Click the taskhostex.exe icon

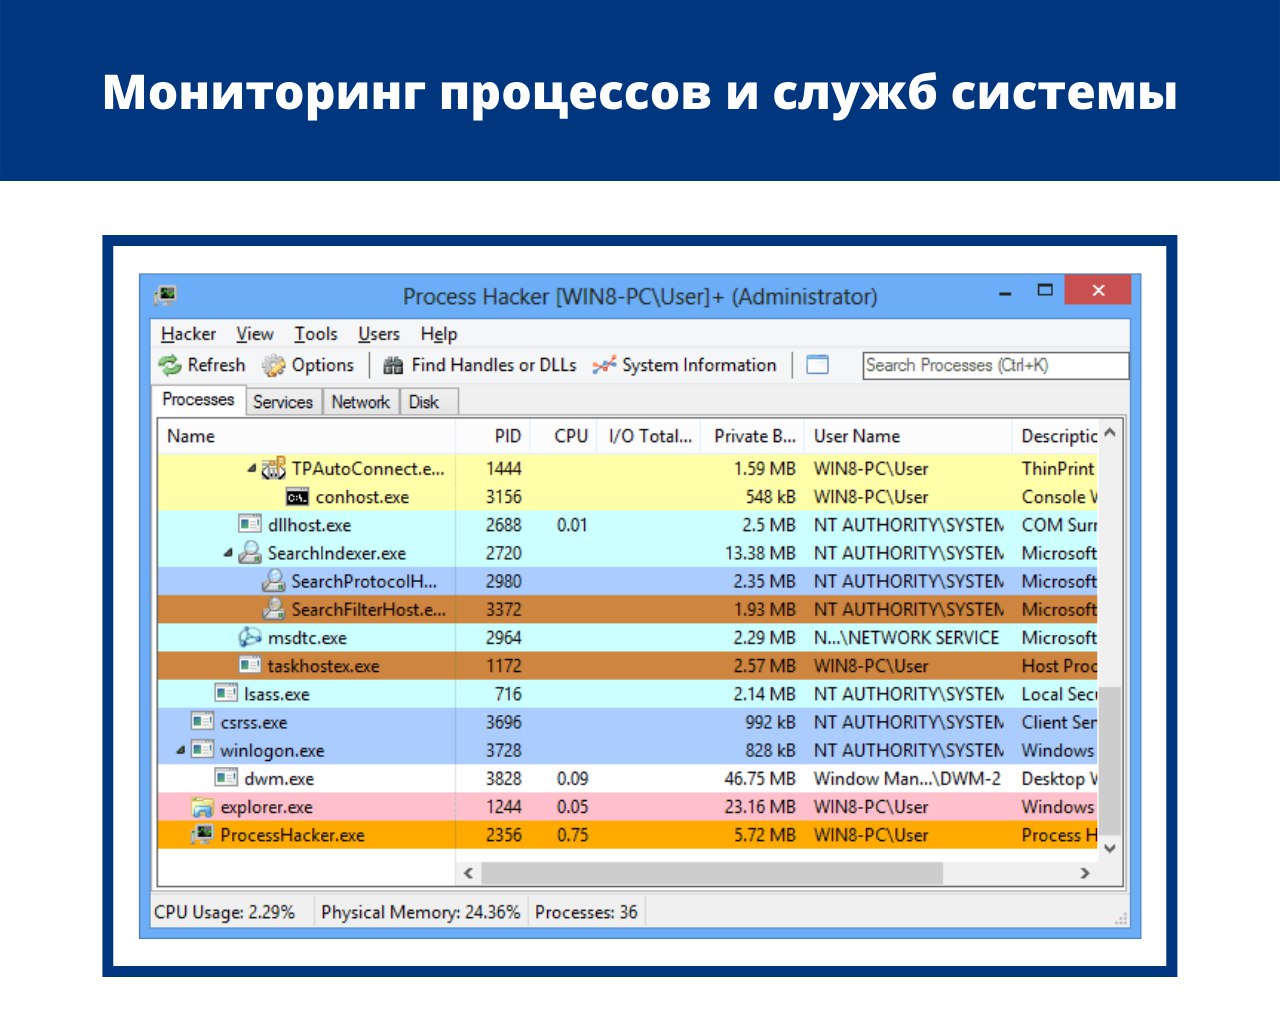click(250, 665)
